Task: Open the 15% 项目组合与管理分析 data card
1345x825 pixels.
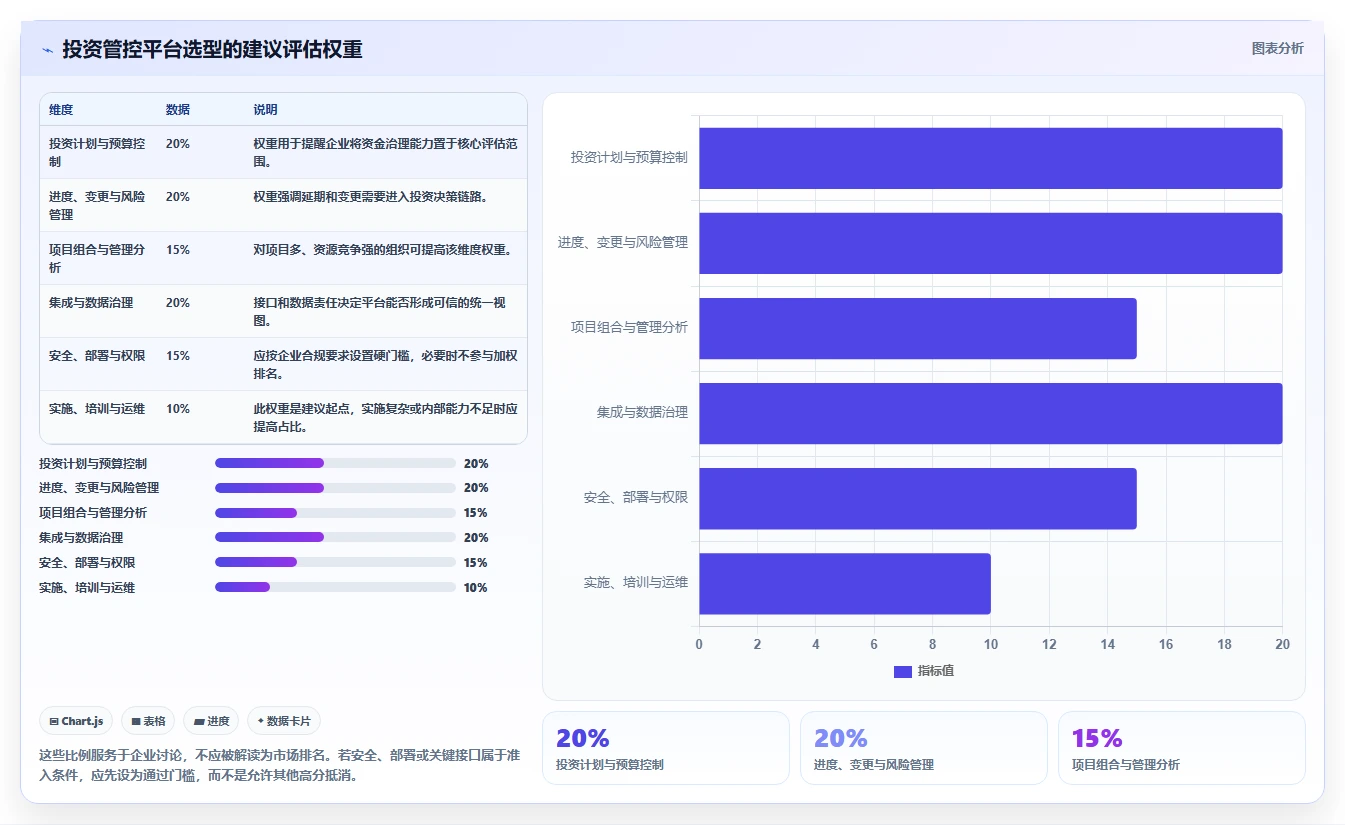Action: pos(1181,748)
